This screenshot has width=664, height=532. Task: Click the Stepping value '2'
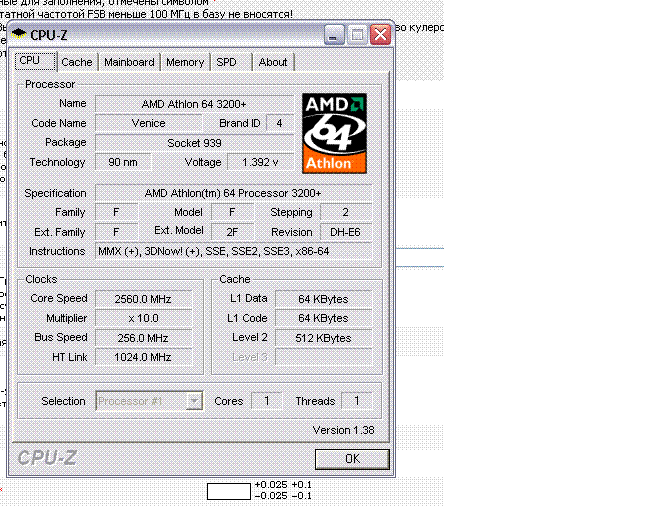tap(346, 212)
